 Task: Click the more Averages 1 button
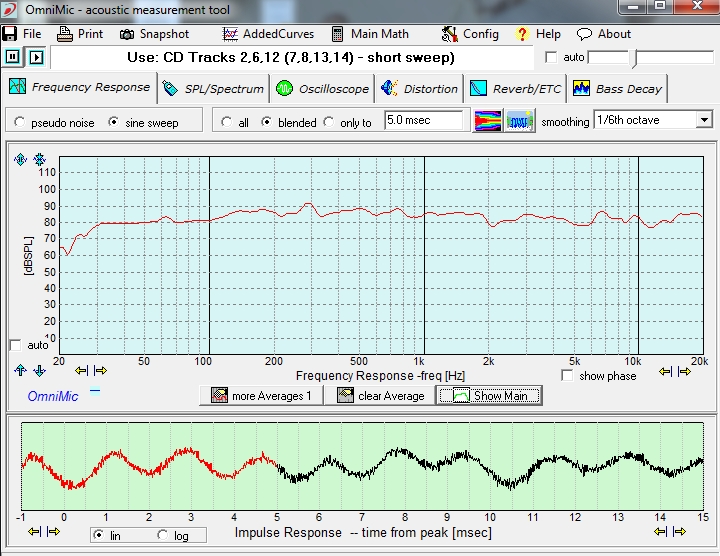tap(261, 395)
